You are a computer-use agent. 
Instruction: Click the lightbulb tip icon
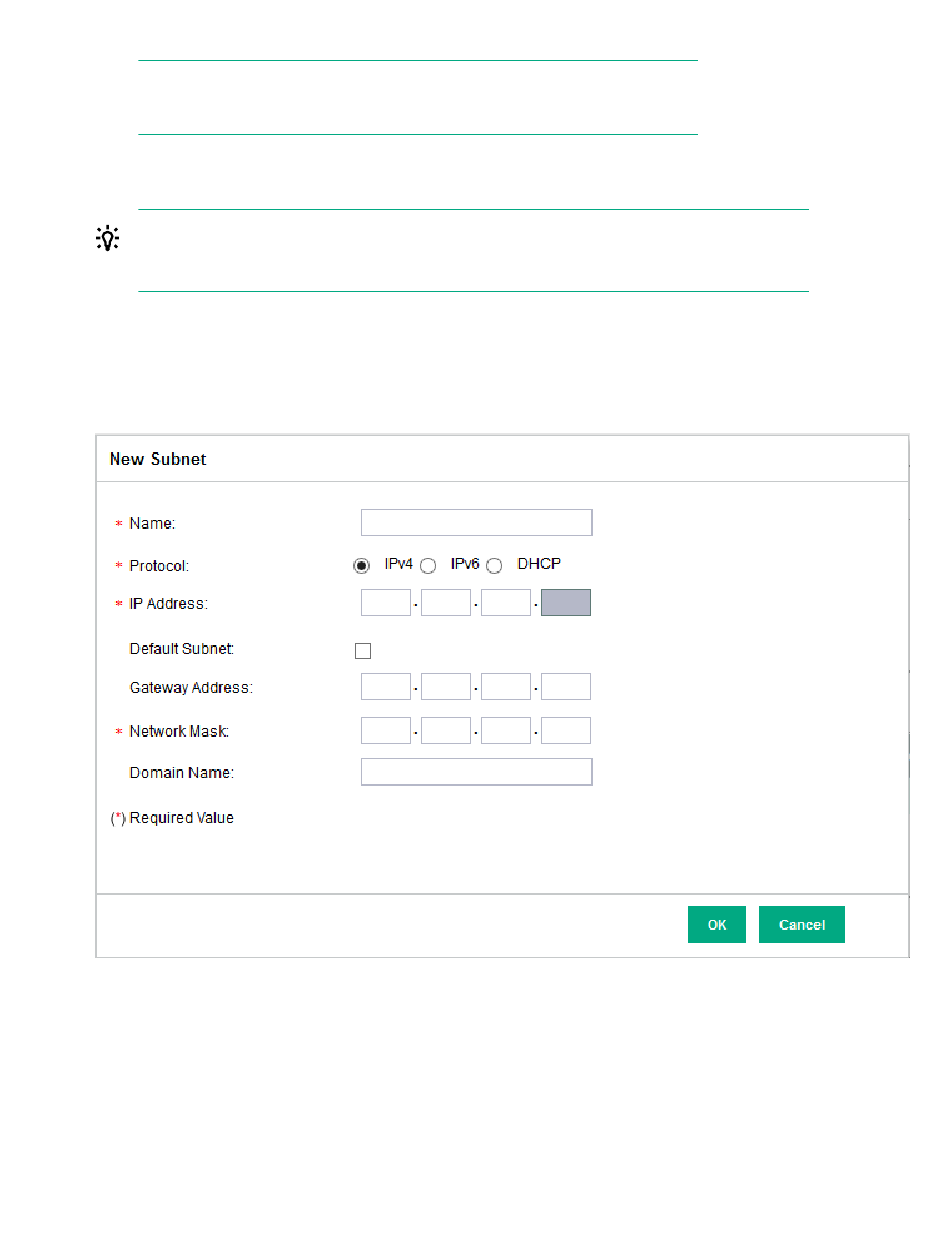pyautogui.click(x=107, y=238)
